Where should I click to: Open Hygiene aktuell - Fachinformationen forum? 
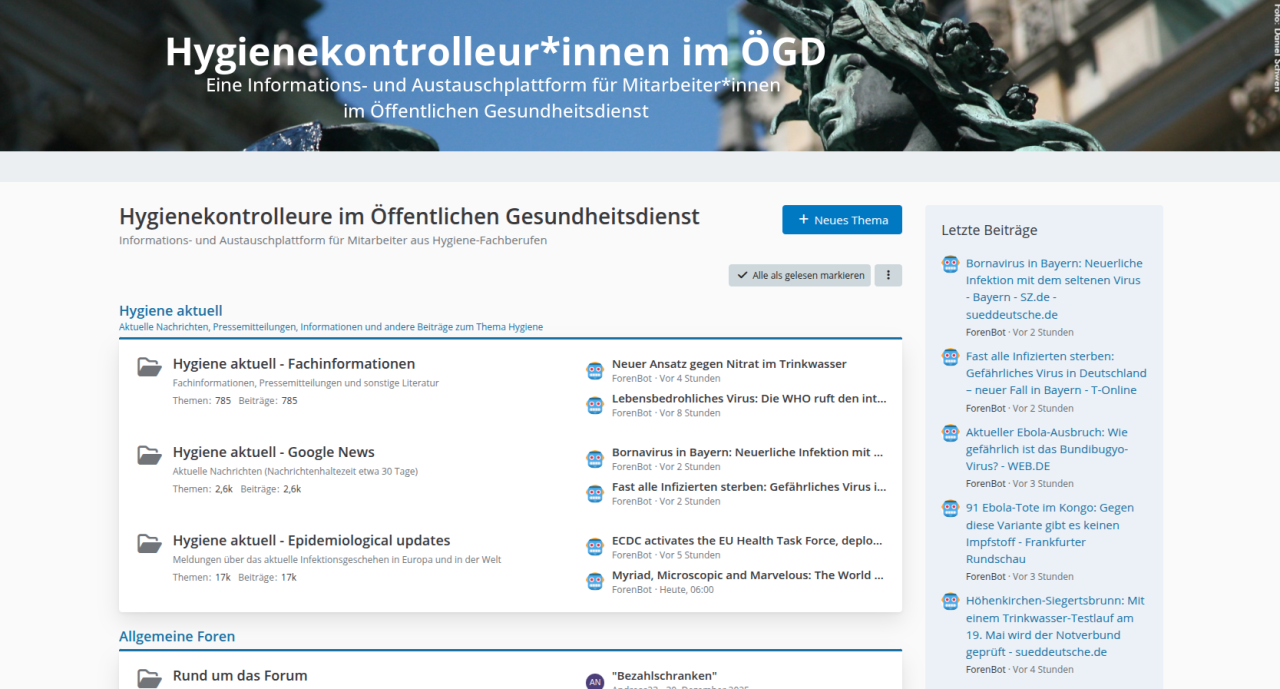point(294,364)
